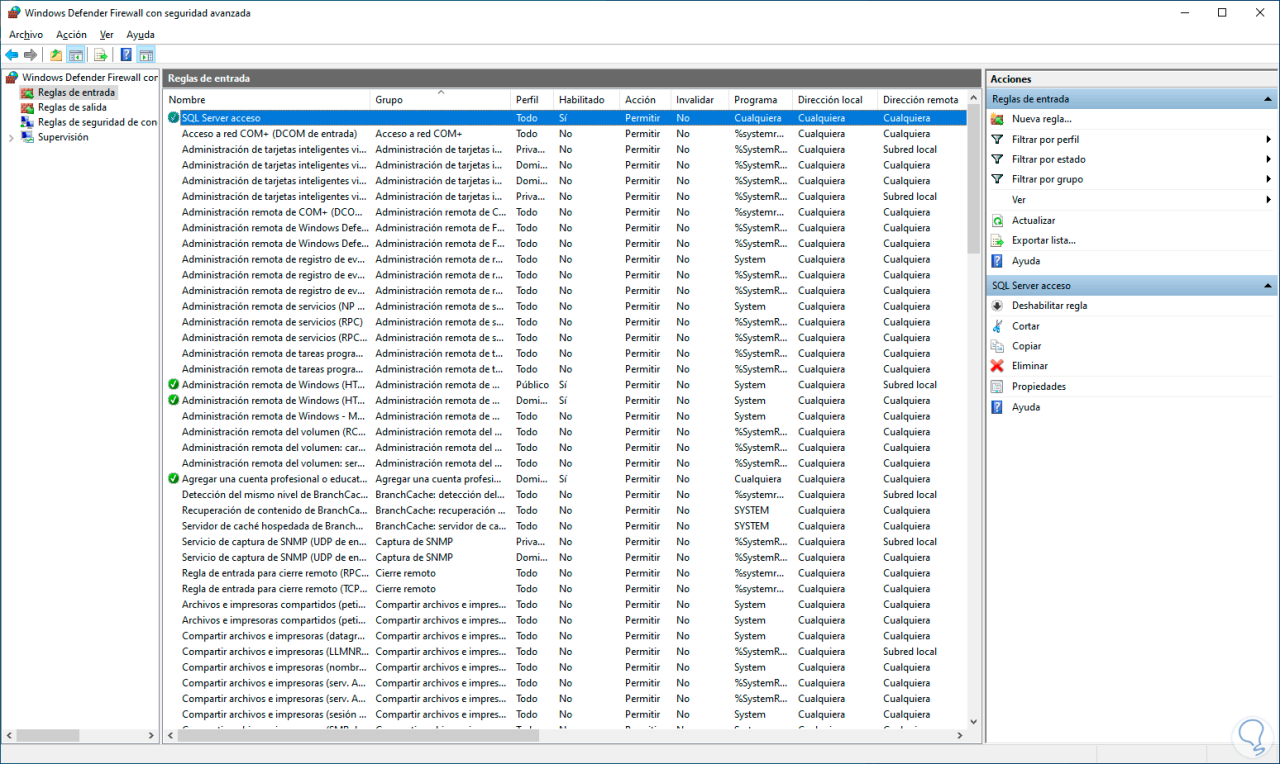Sort by the Grupo column header

tap(440, 99)
